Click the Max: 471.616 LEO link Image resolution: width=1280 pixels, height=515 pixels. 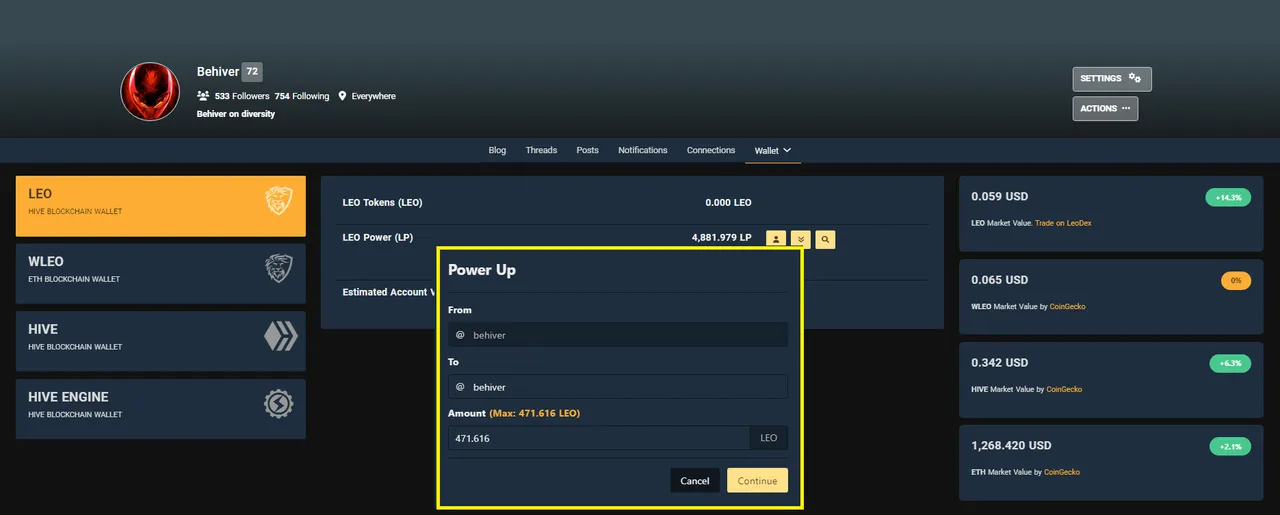tap(535, 413)
